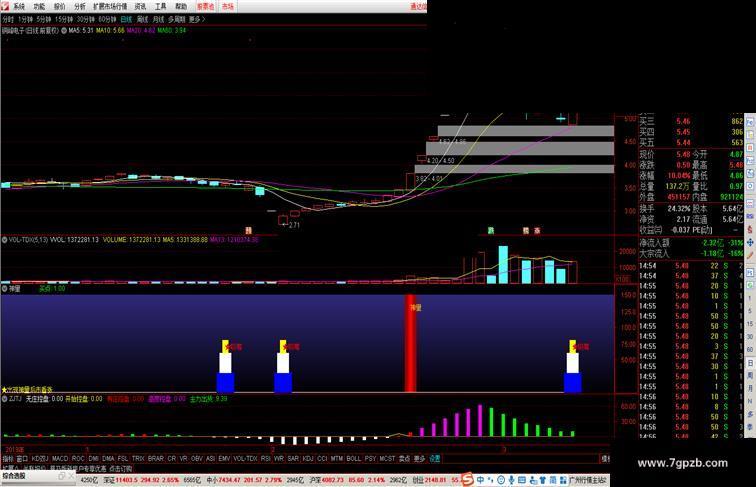Open the 帮助 menu
Image resolution: width=756 pixels, height=487 pixels.
(181, 6)
